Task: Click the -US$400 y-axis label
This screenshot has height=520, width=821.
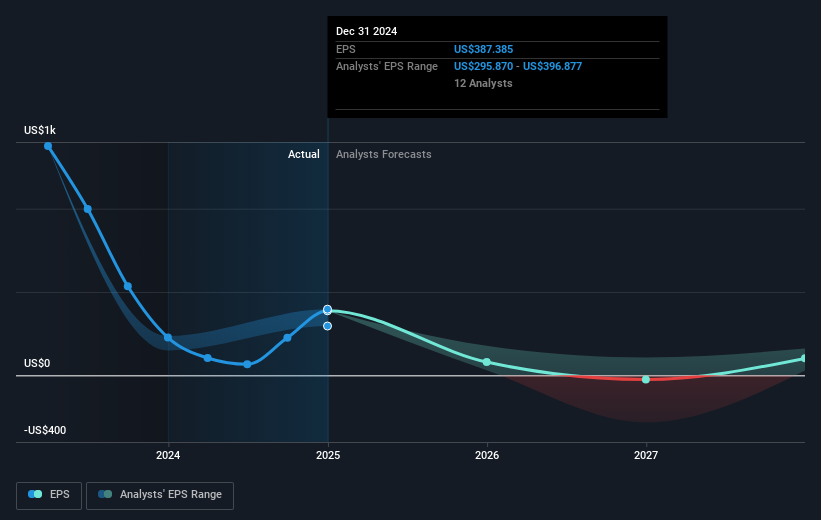Action: [x=45, y=430]
